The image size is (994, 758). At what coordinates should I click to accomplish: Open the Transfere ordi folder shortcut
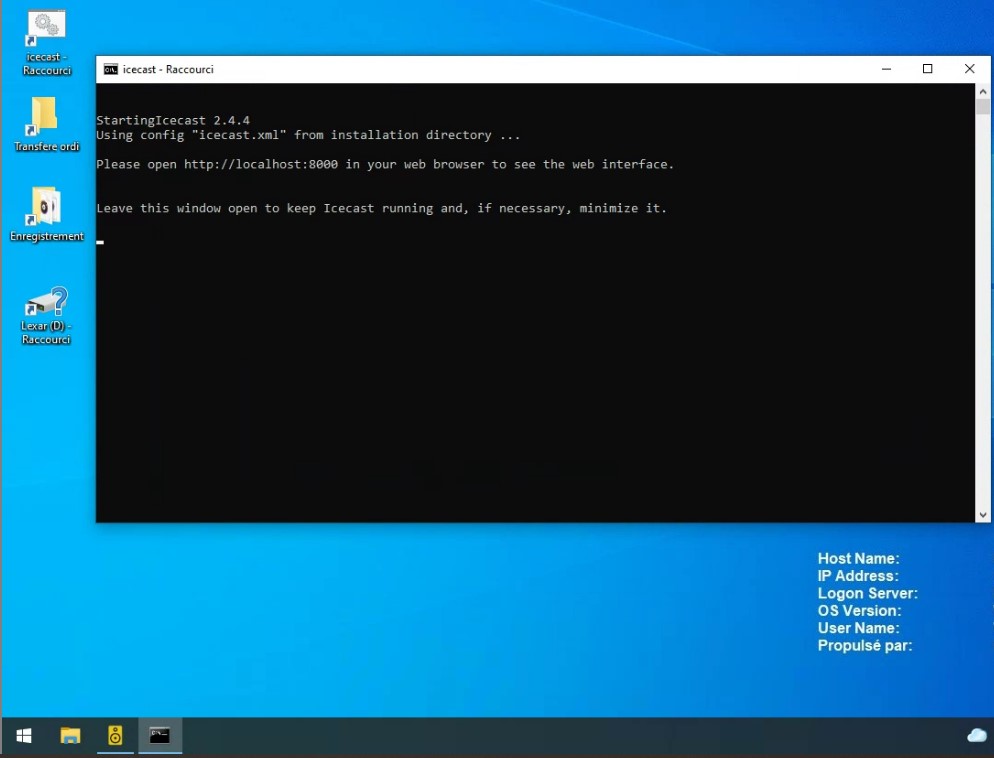tap(46, 124)
